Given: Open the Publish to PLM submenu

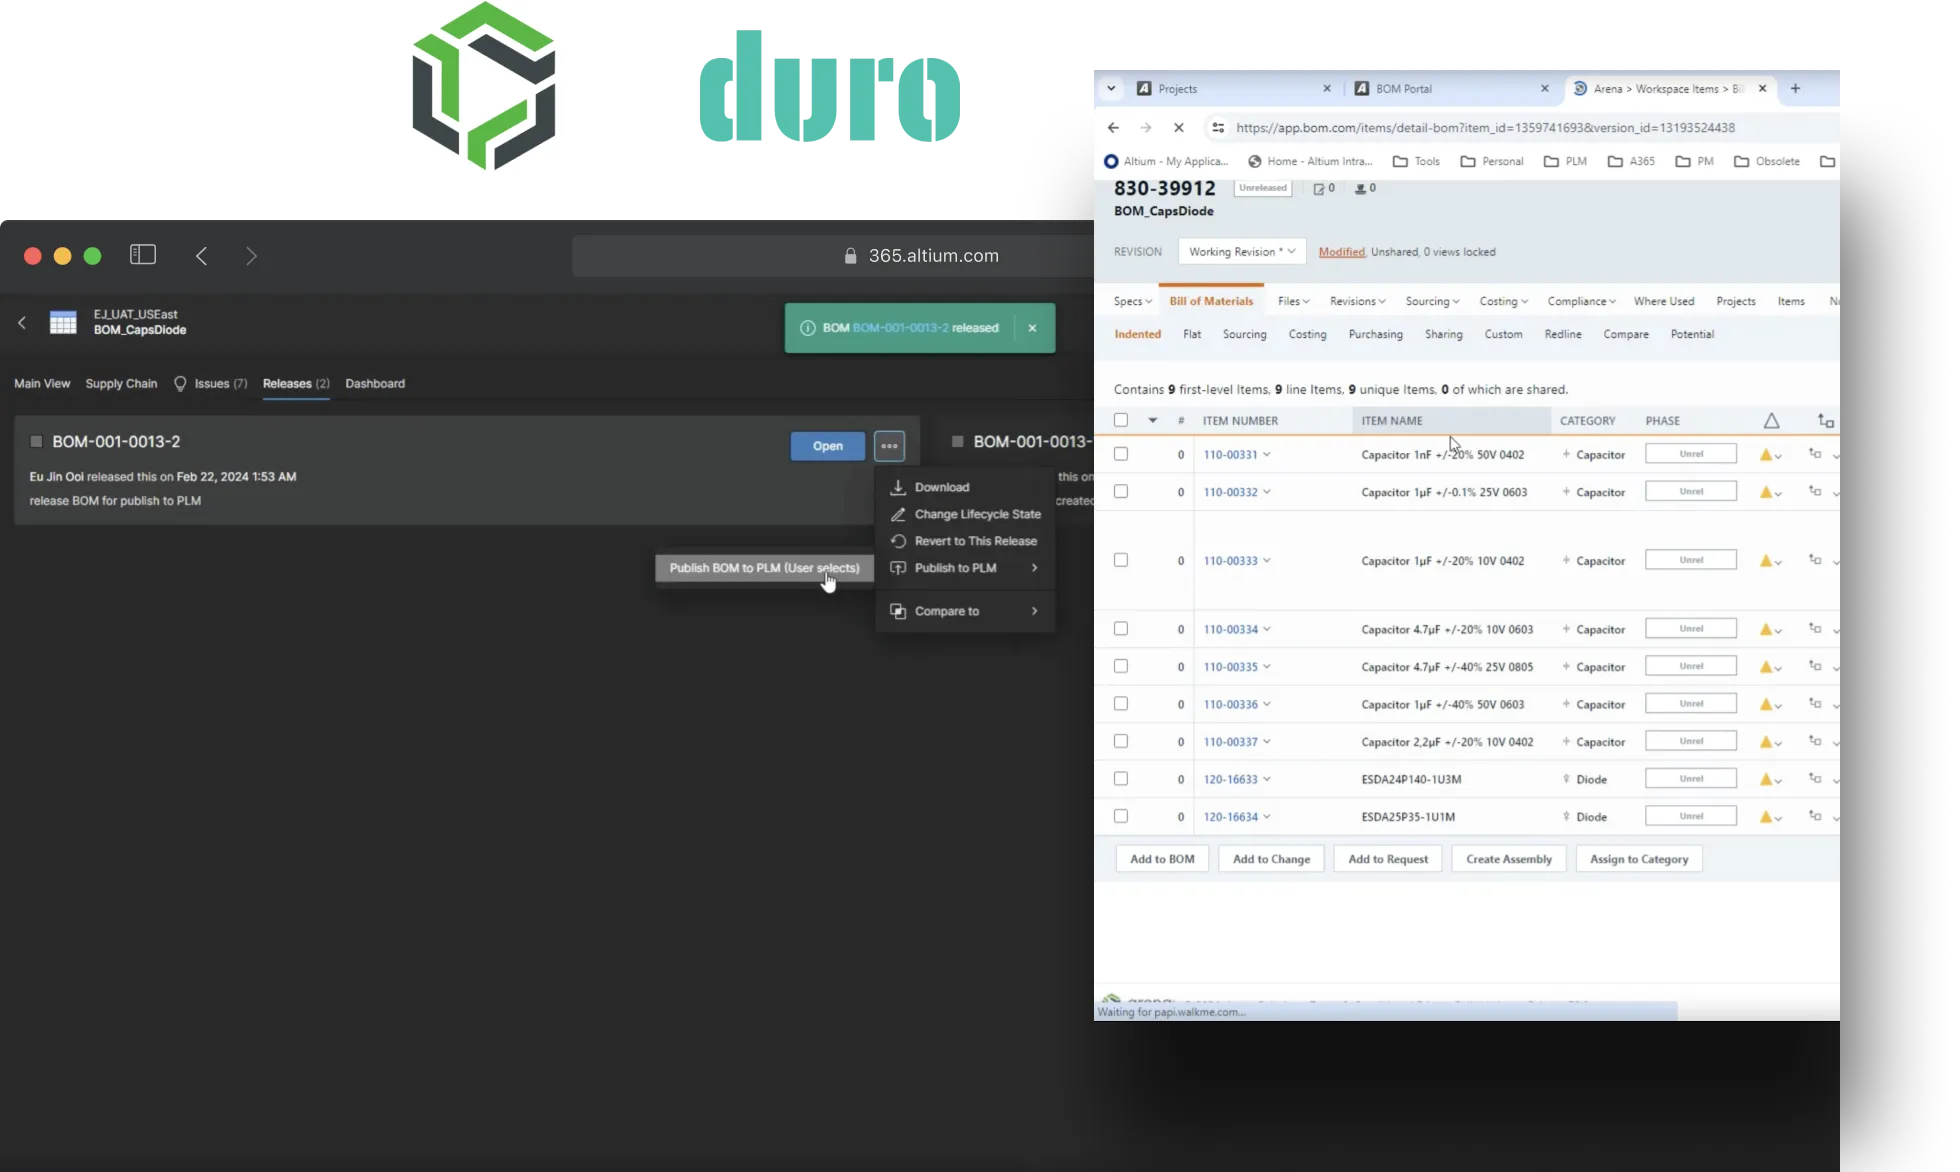Looking at the screenshot, I should click(x=965, y=568).
